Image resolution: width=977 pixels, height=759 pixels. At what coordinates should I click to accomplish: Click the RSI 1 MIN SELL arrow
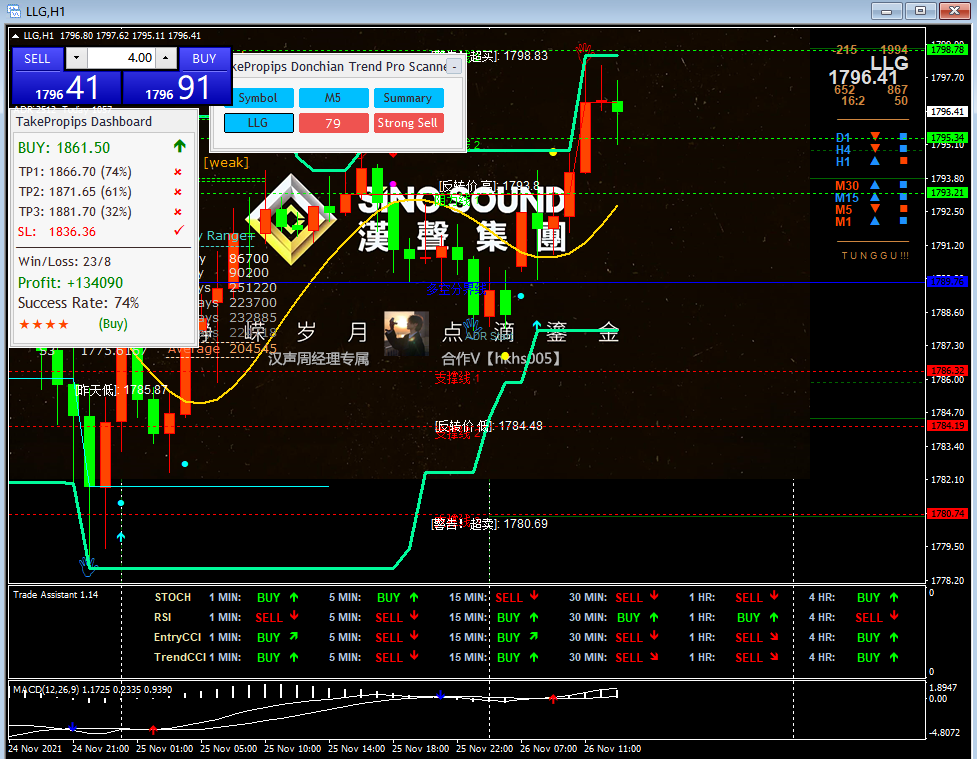(x=294, y=616)
